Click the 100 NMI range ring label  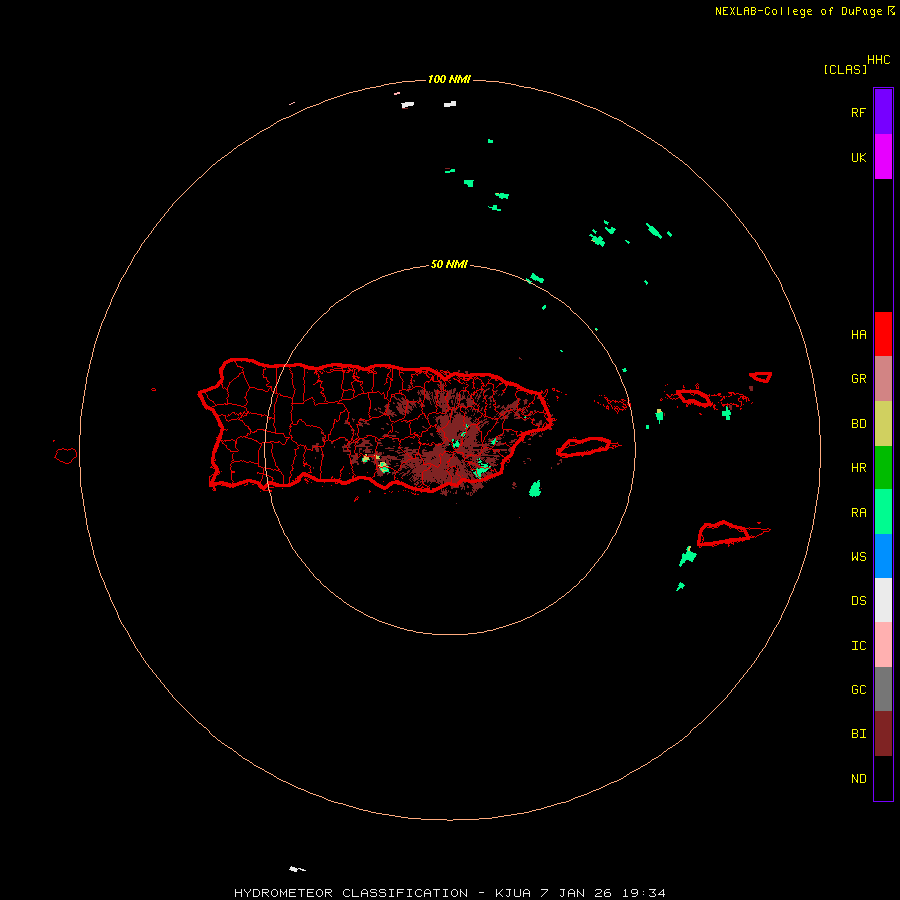pyautogui.click(x=449, y=79)
